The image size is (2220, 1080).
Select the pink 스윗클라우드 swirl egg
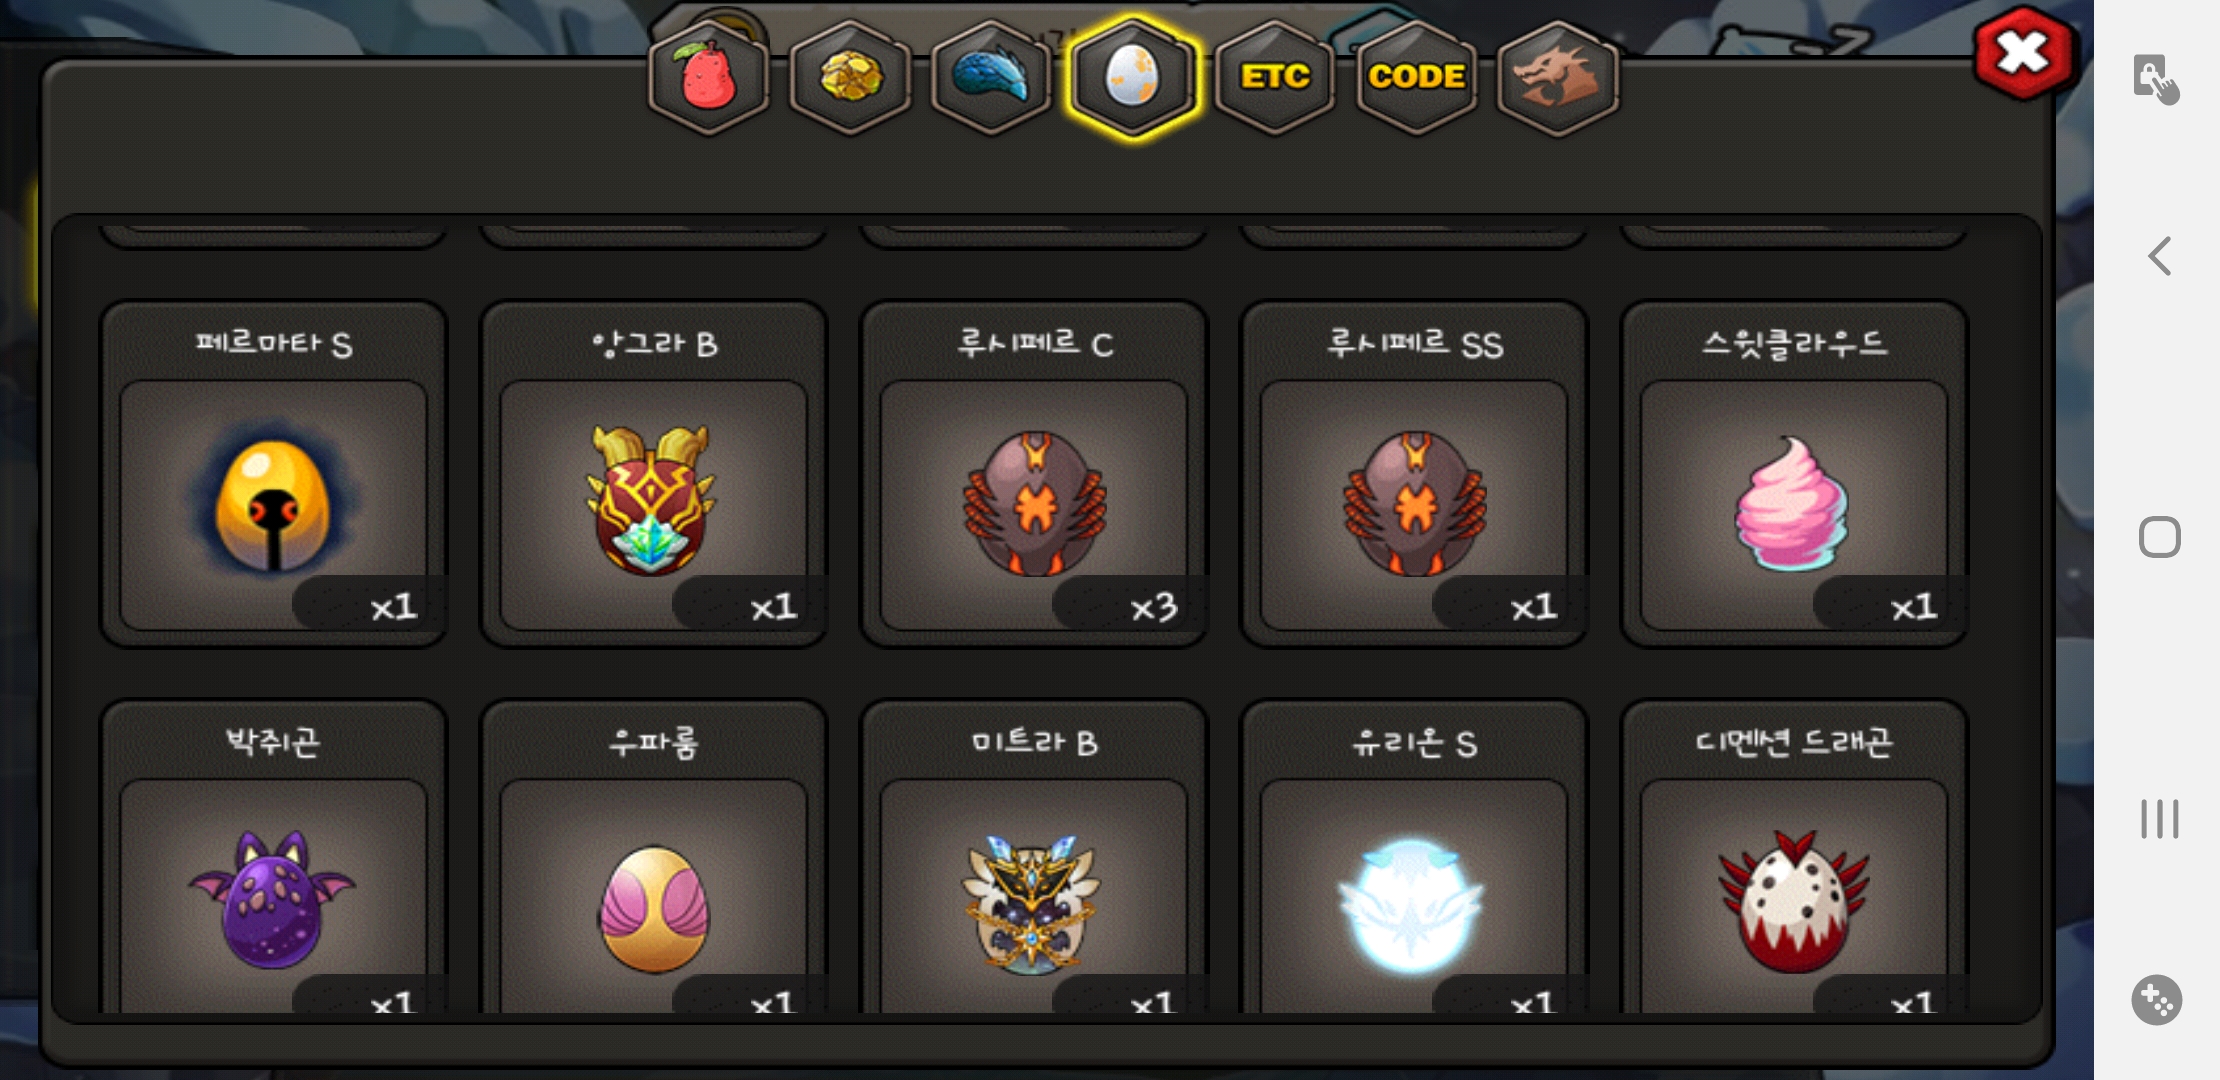click(1794, 474)
